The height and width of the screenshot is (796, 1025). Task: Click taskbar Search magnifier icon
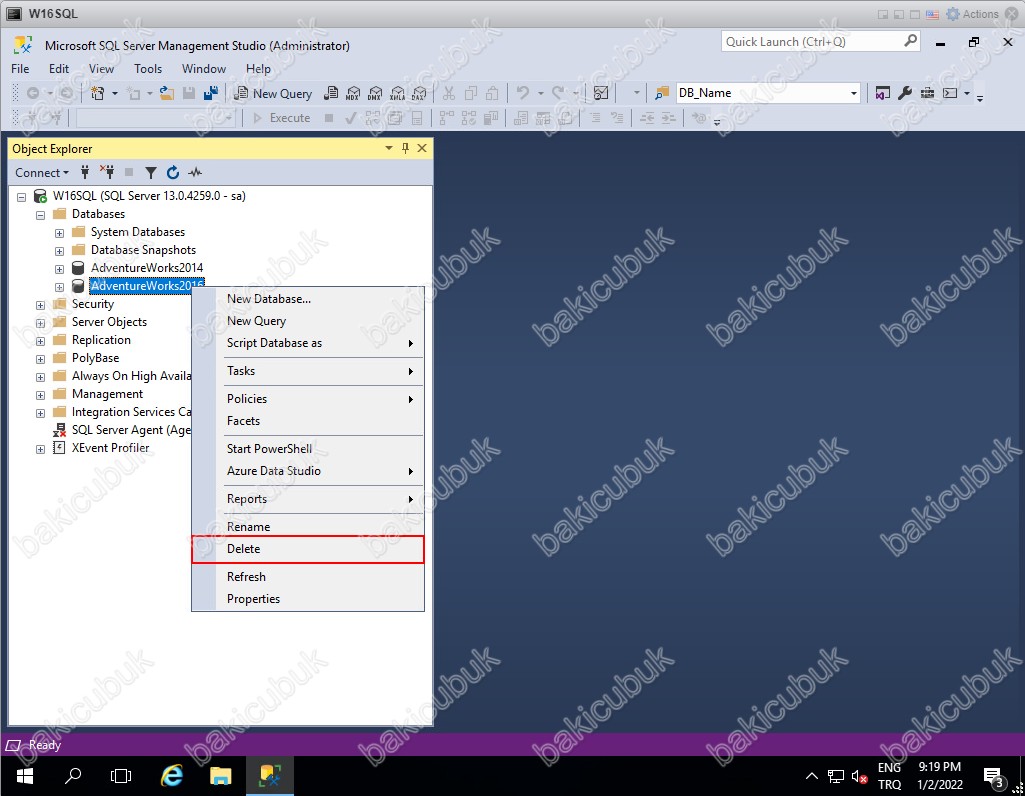(73, 776)
